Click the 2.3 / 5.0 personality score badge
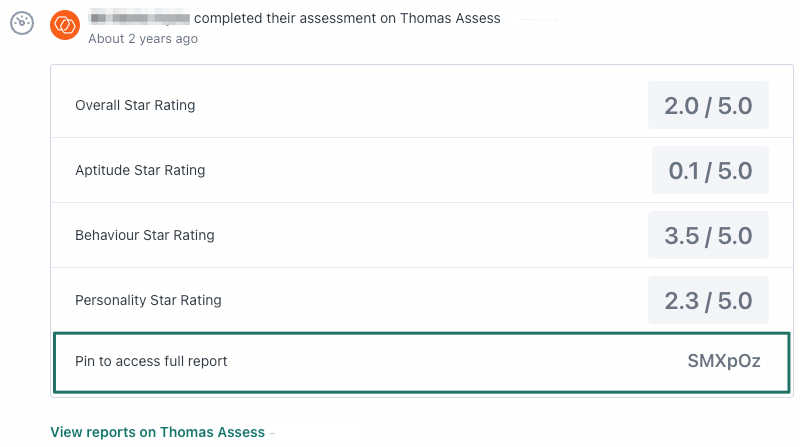This screenshot has width=800, height=447. point(708,300)
